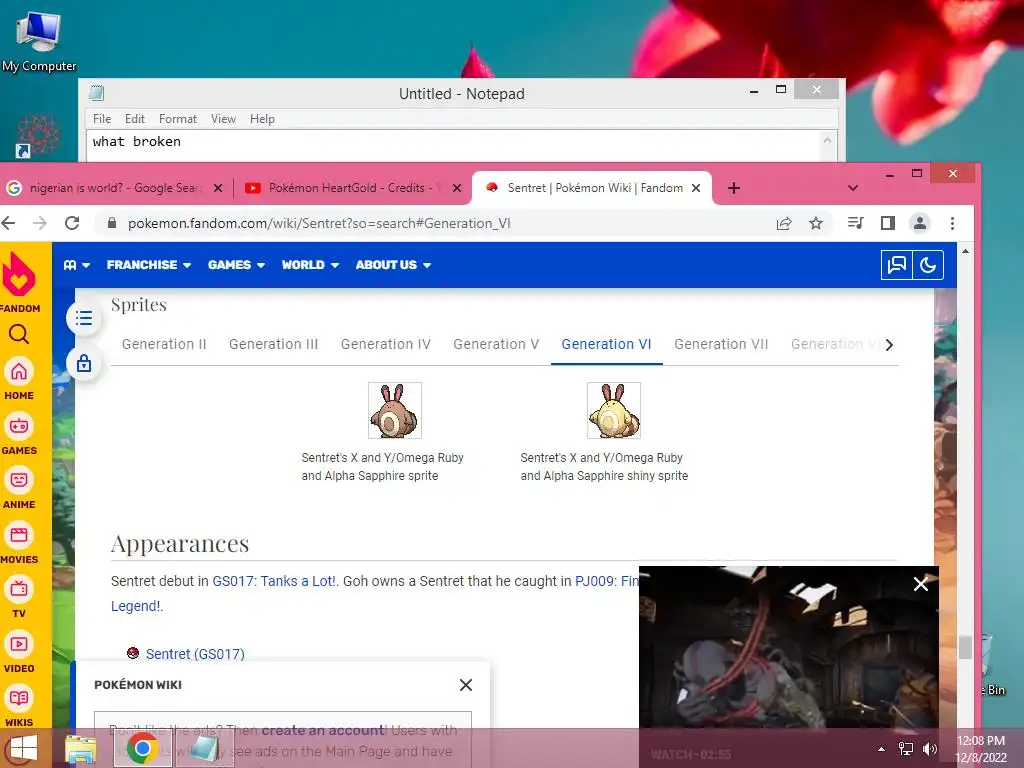Open Notepad Edit menu
1024x768 pixels.
point(135,119)
